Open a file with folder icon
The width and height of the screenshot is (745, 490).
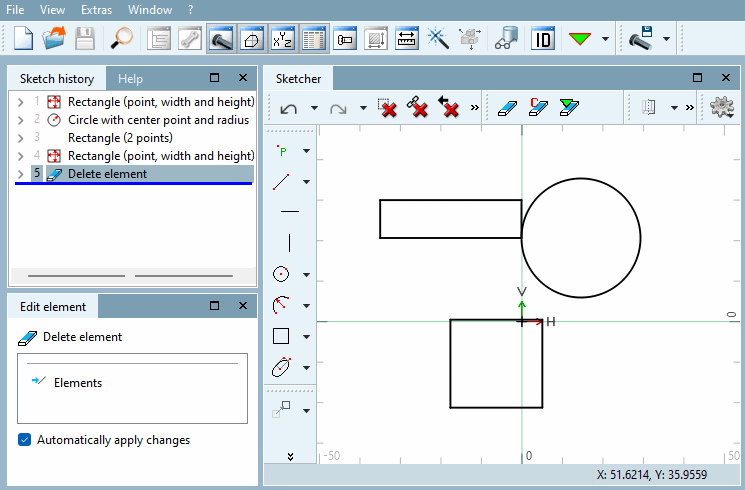click(x=54, y=38)
